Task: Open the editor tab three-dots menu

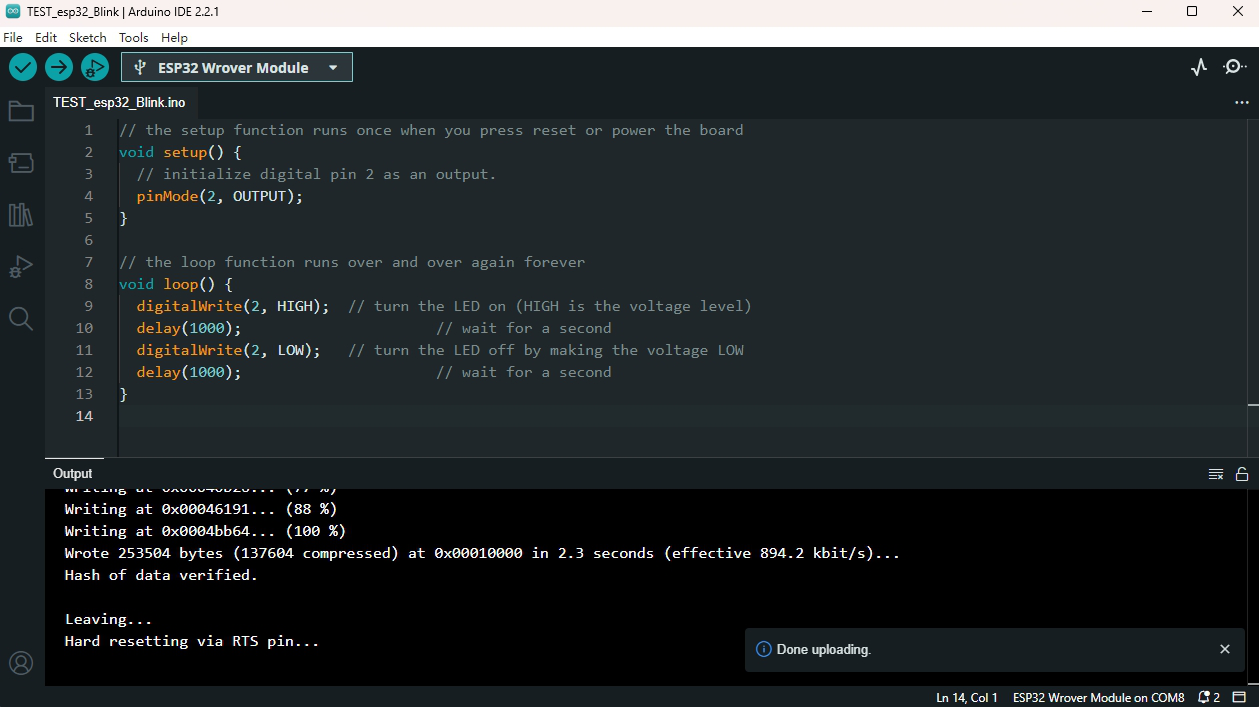Action: (1242, 102)
